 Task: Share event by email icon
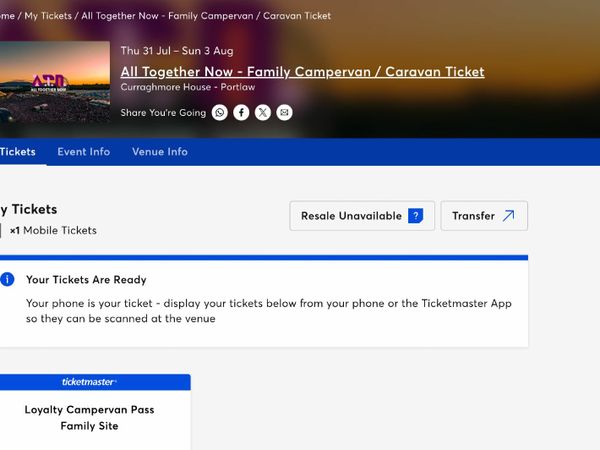[x=284, y=112]
